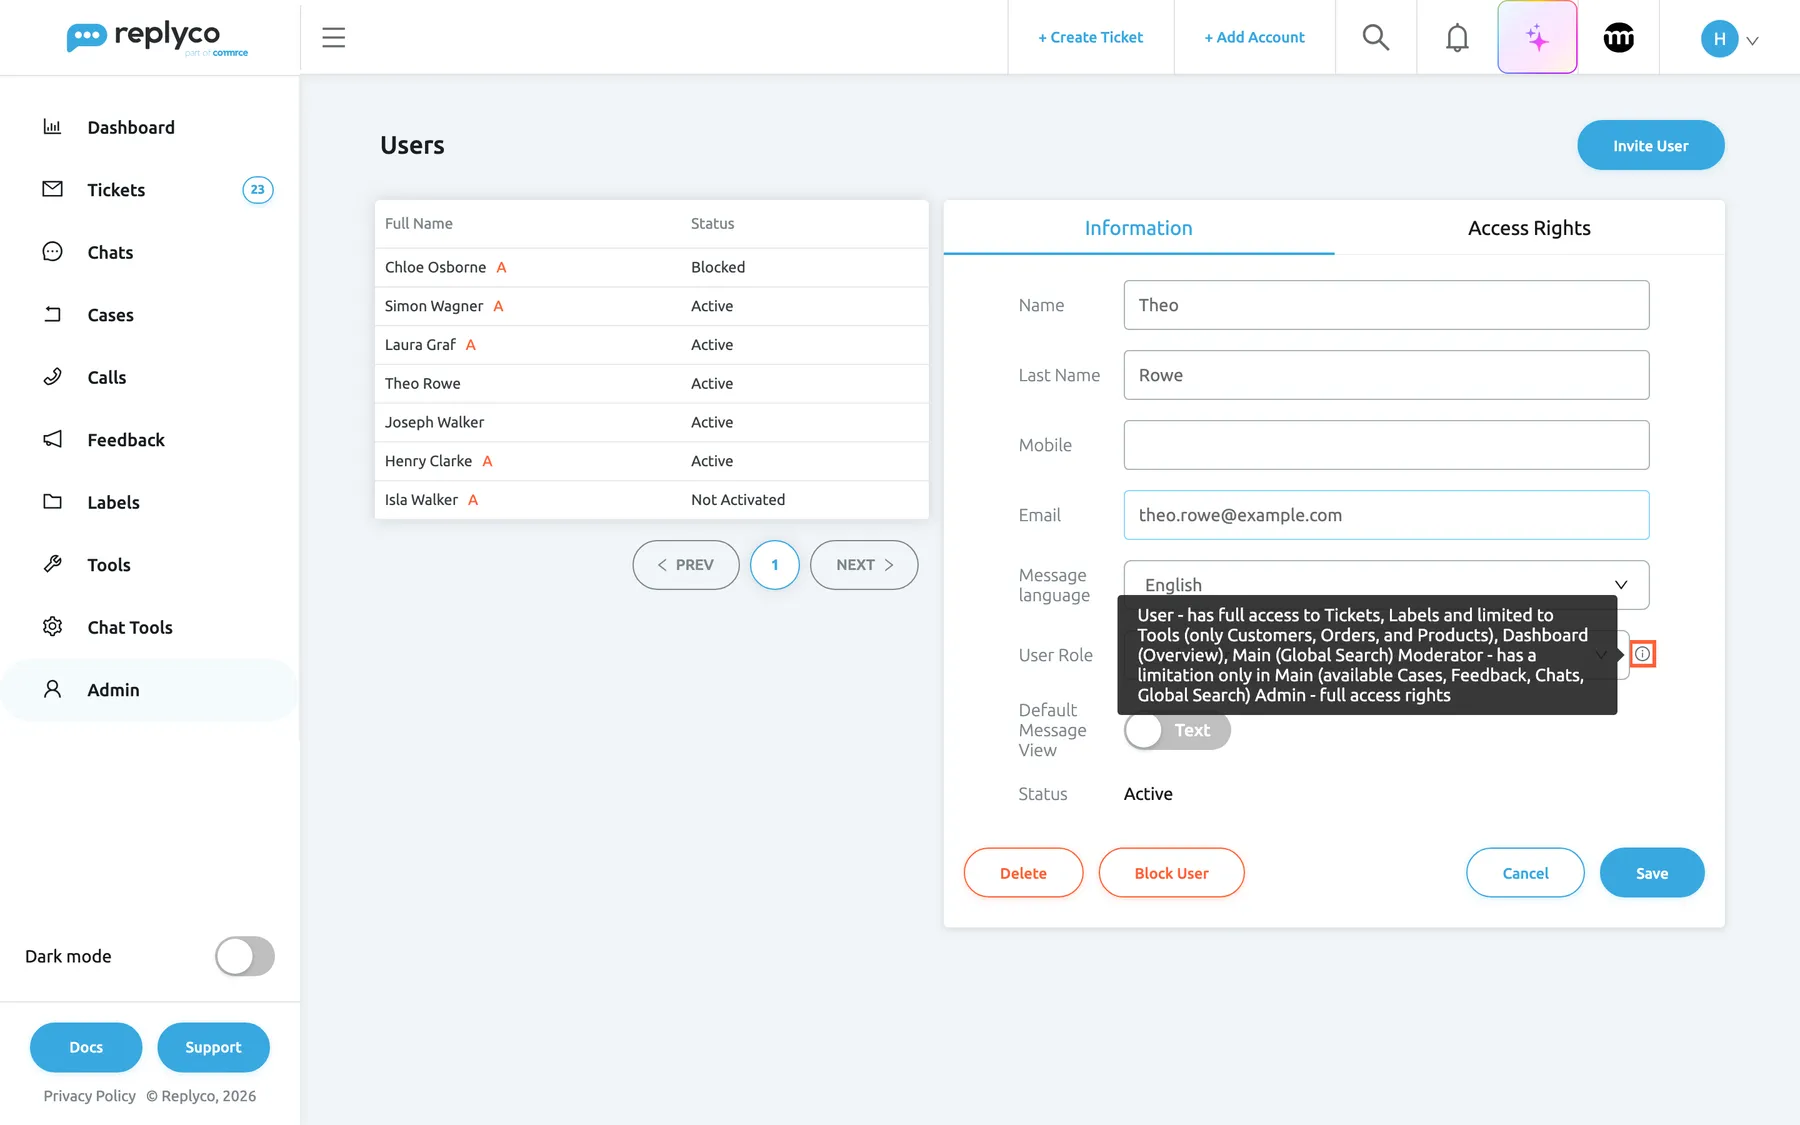
Task: Click the AI sparkle icon
Action: [x=1537, y=38]
